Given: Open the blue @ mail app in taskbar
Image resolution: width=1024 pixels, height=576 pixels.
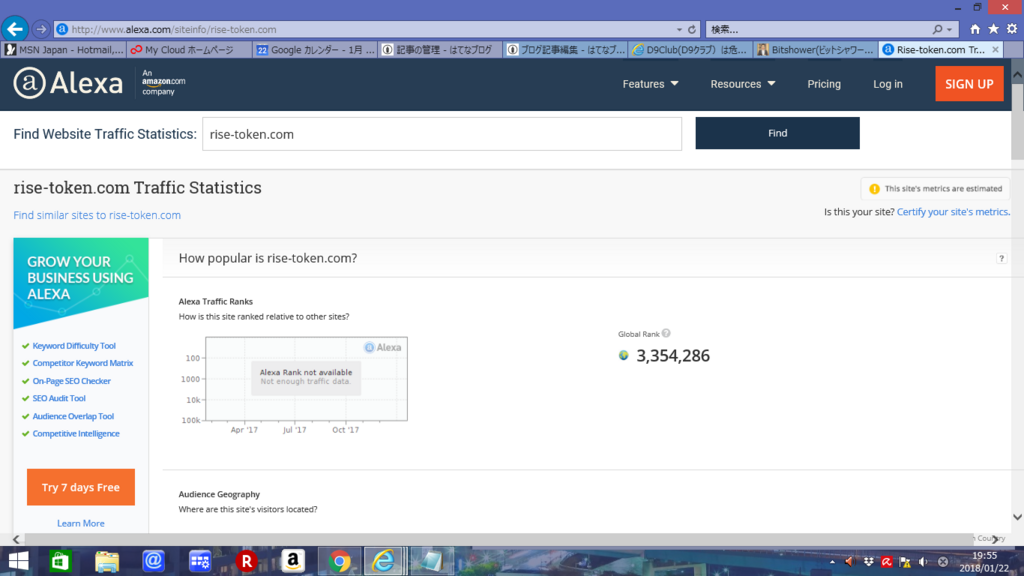Looking at the screenshot, I should (x=153, y=561).
